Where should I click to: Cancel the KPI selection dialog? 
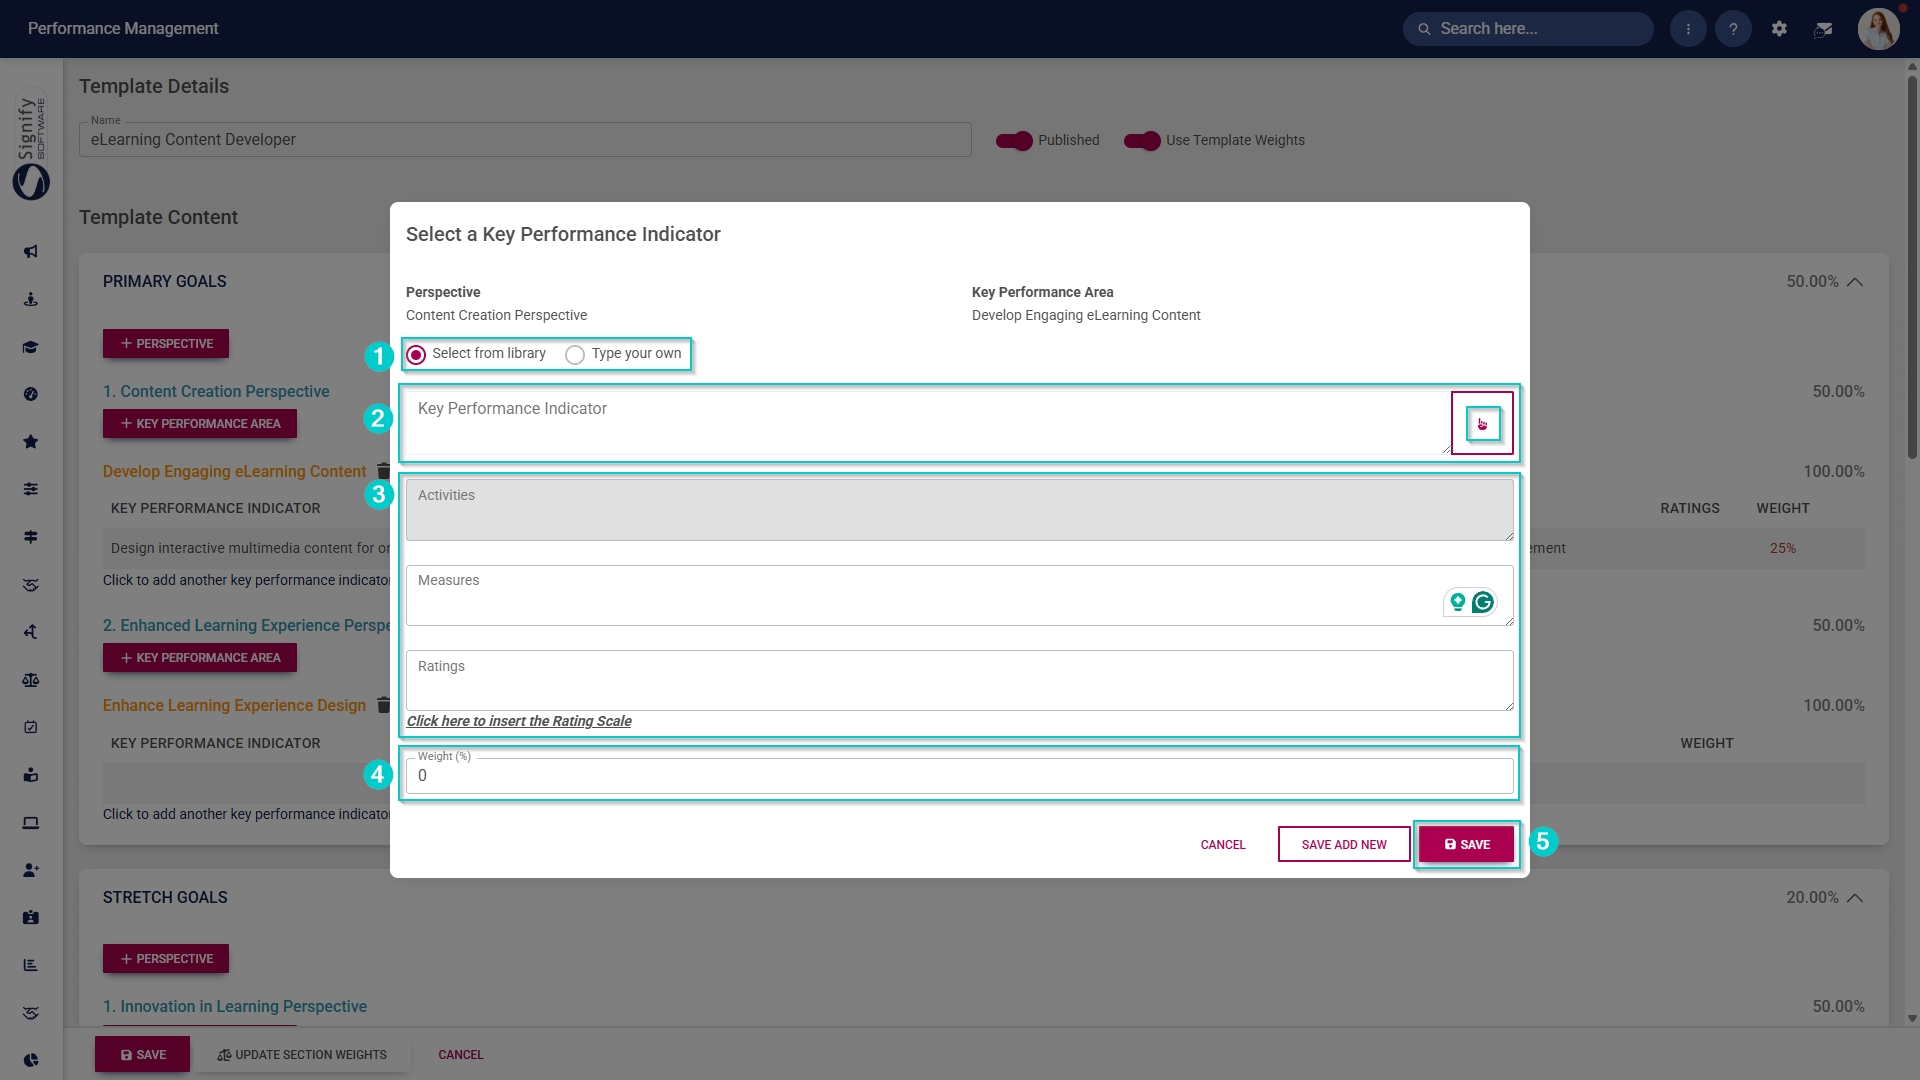click(x=1223, y=845)
